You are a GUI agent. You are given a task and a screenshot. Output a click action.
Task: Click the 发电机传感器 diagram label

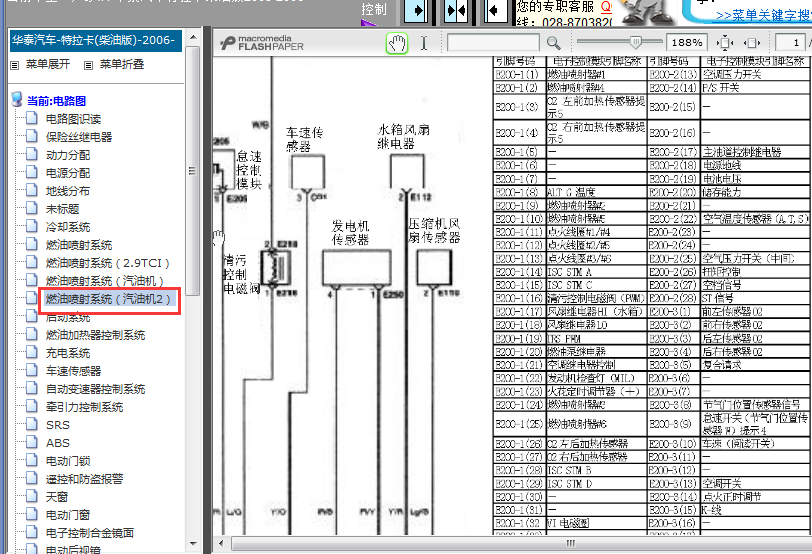(x=351, y=232)
